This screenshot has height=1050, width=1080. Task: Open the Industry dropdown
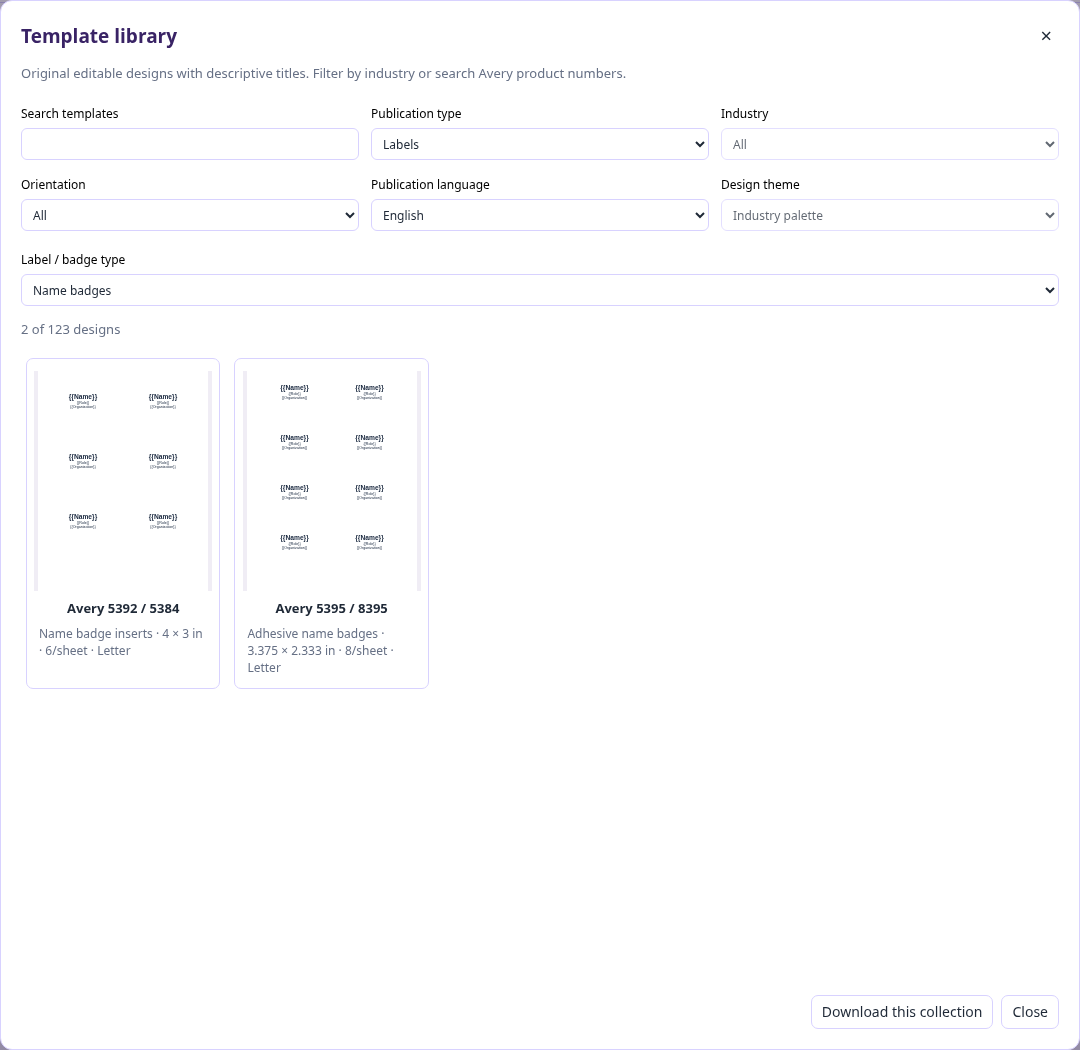(889, 144)
